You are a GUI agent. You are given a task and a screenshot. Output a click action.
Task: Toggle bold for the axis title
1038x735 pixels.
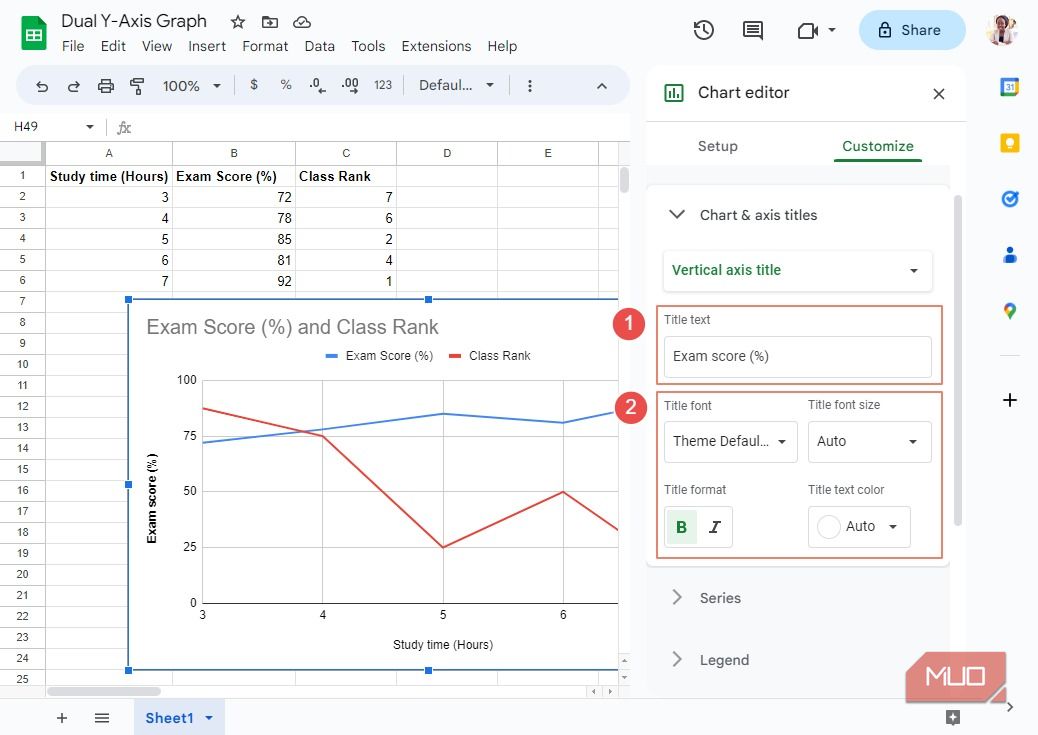pos(680,526)
